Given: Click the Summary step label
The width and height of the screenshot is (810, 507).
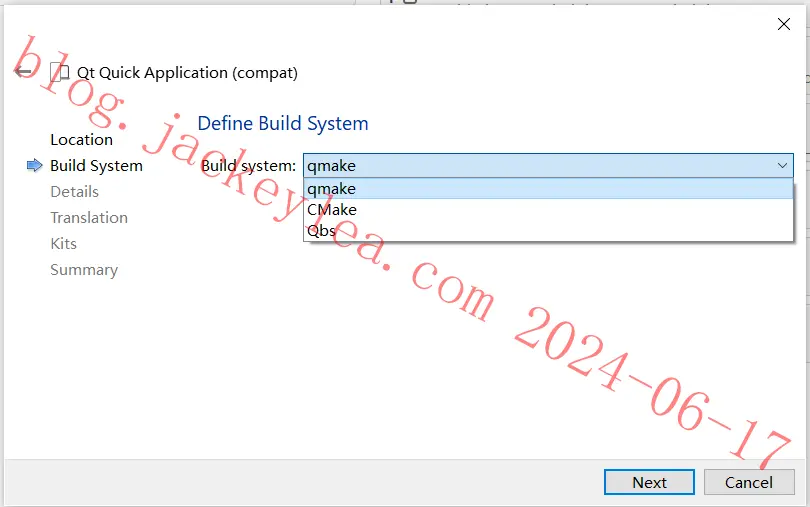Looking at the screenshot, I should pyautogui.click(x=84, y=270).
